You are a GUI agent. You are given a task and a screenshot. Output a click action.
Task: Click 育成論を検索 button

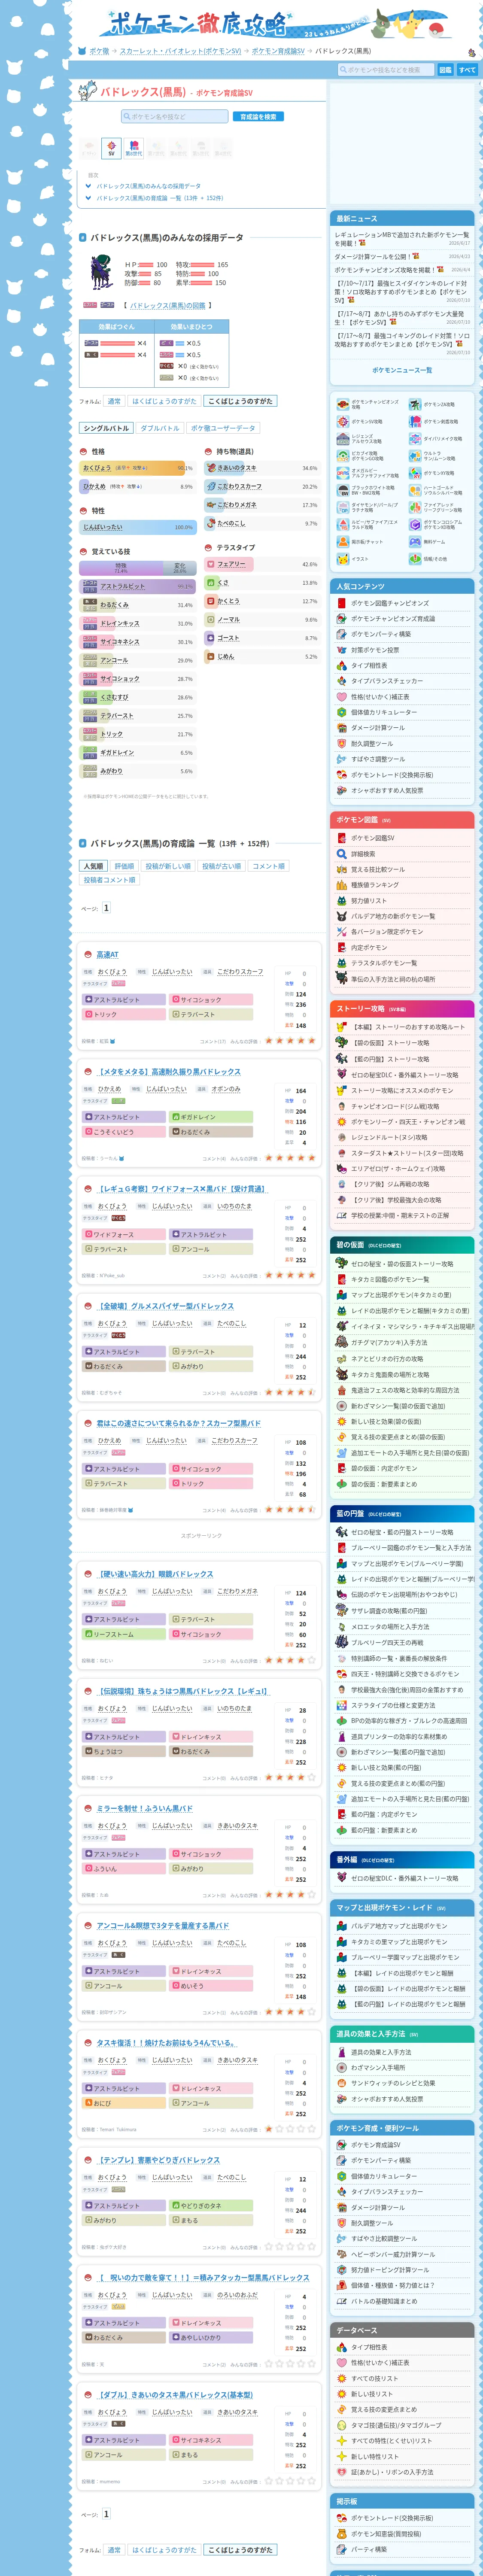point(258,117)
